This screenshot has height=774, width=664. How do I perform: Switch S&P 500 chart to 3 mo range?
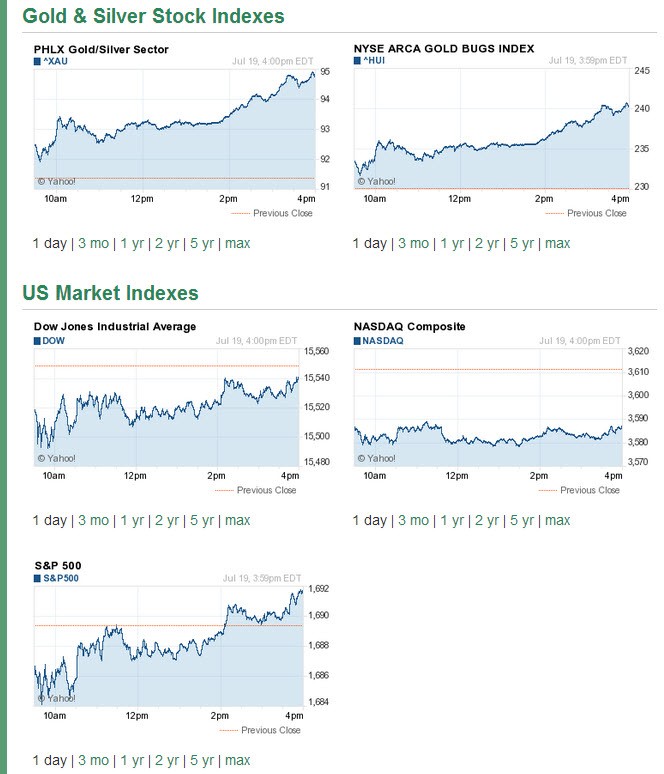click(x=93, y=760)
